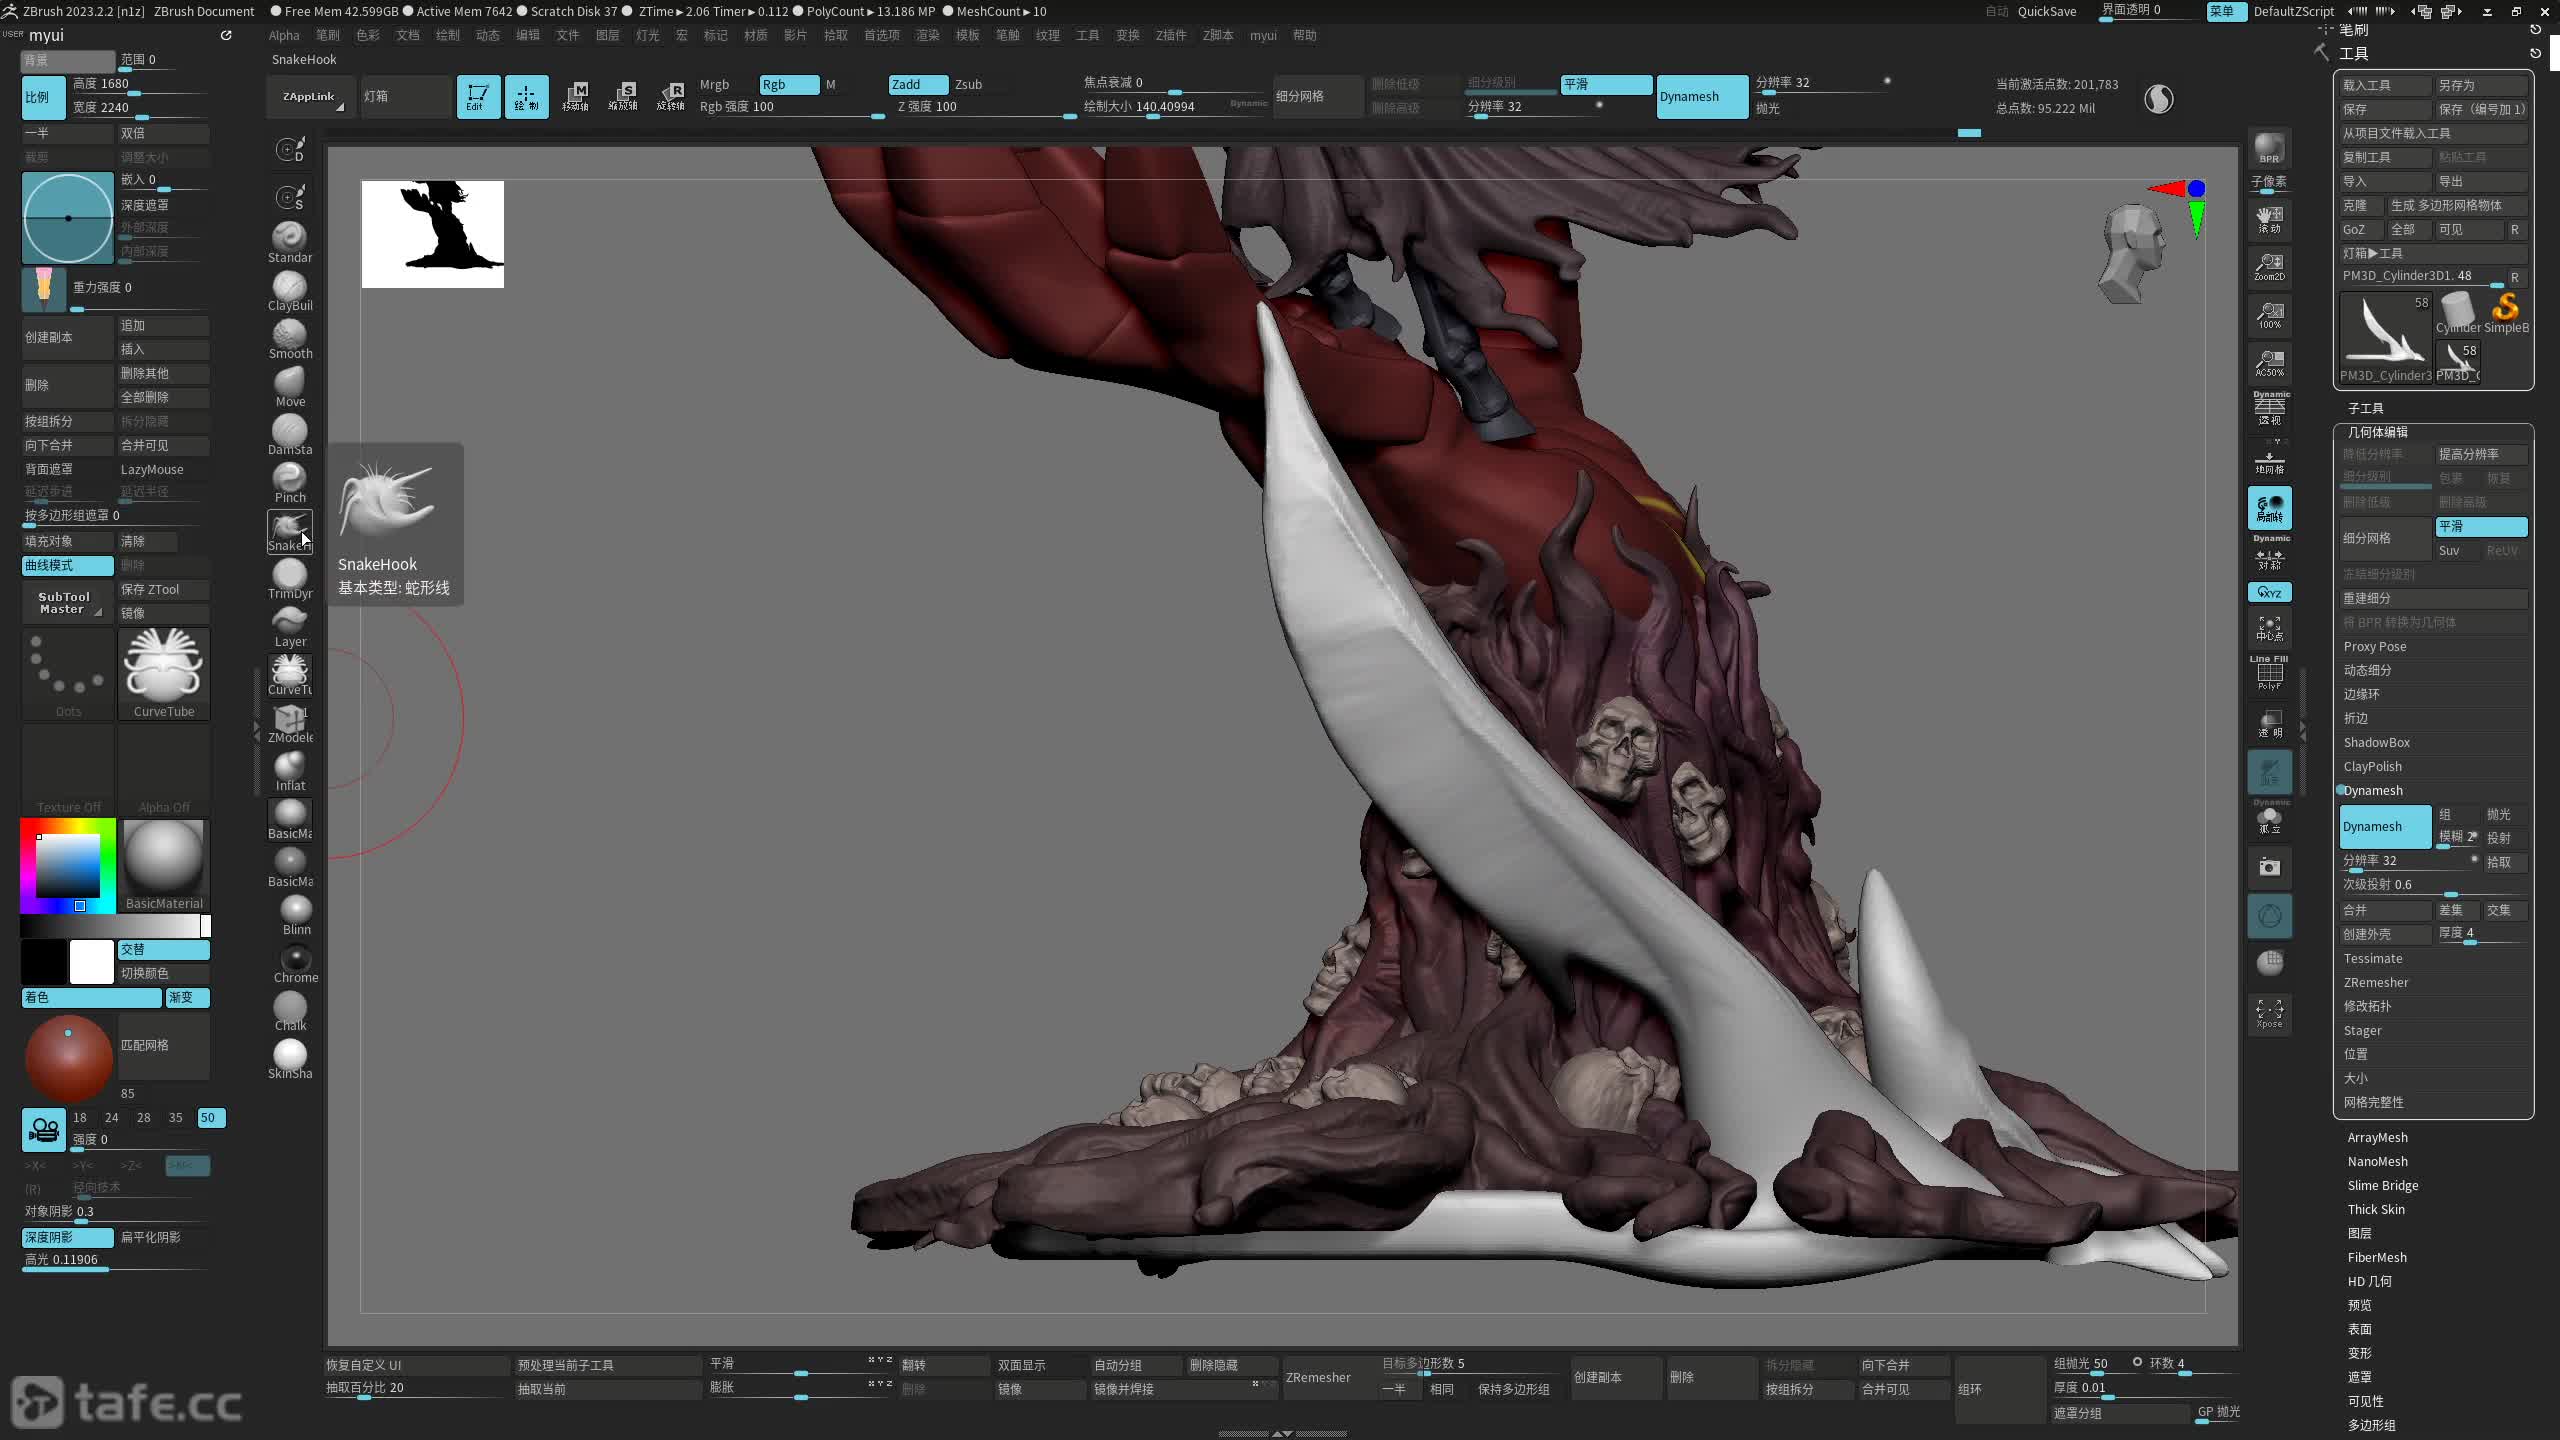
Task: Open the Alpha menu
Action: pos(284,35)
